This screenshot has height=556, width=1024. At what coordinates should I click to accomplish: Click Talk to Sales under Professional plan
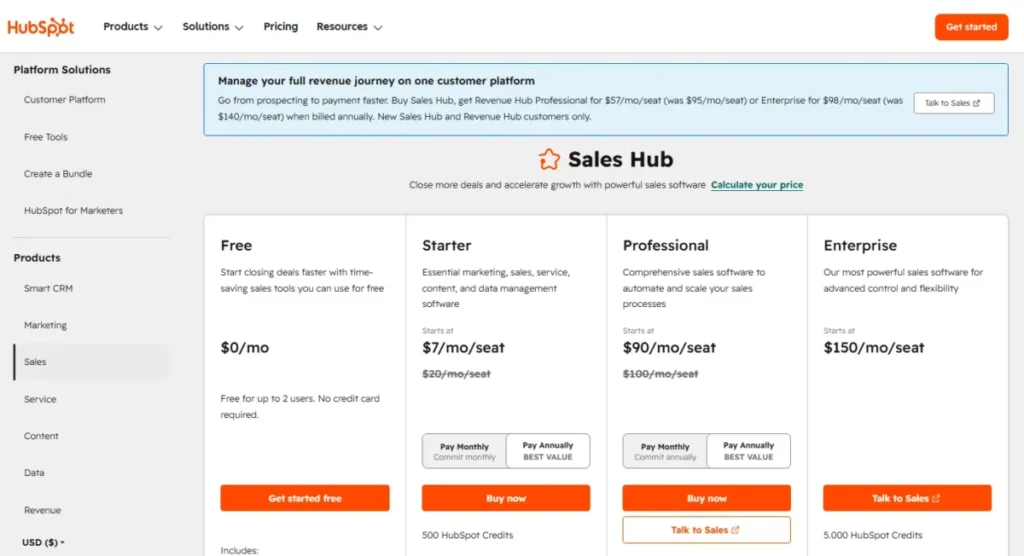[x=707, y=530]
